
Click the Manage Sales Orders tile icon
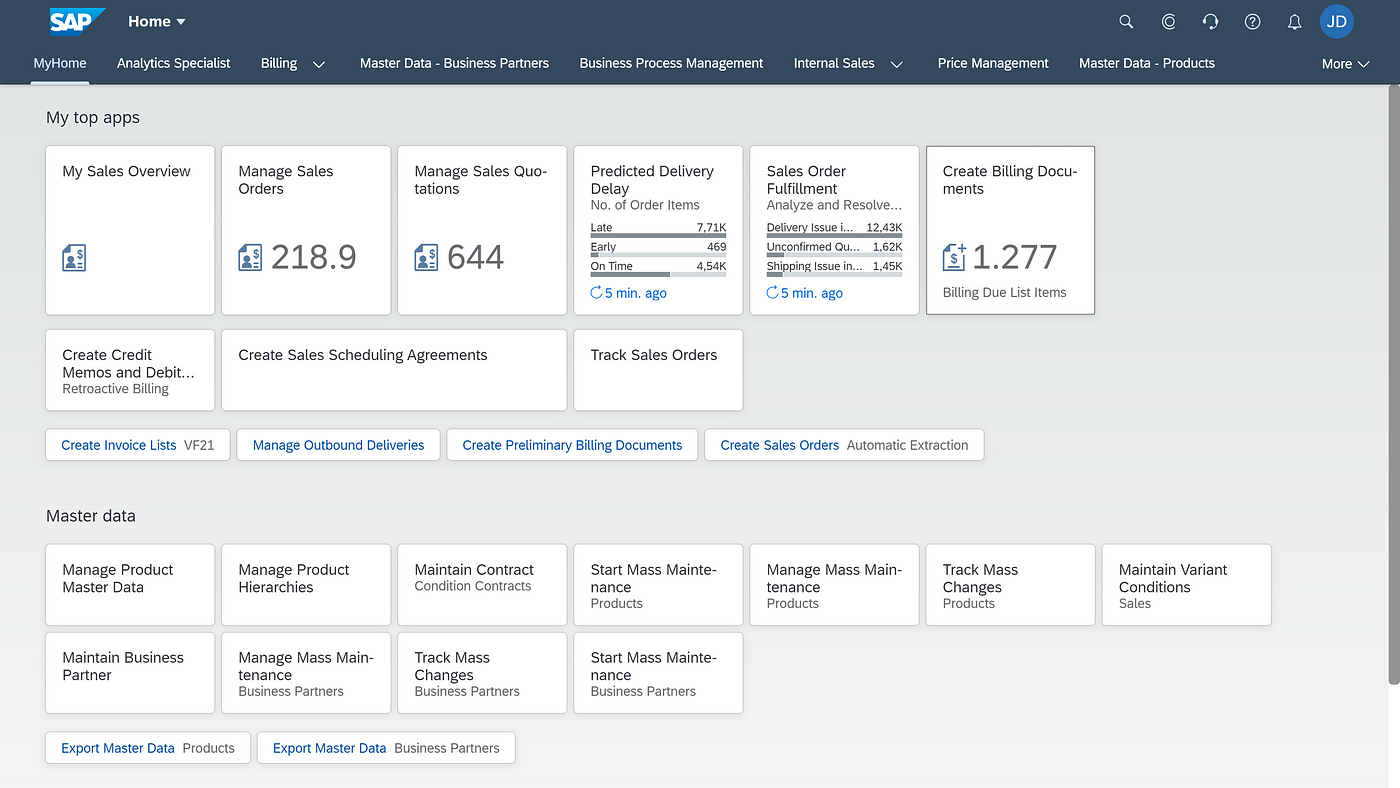coord(250,258)
